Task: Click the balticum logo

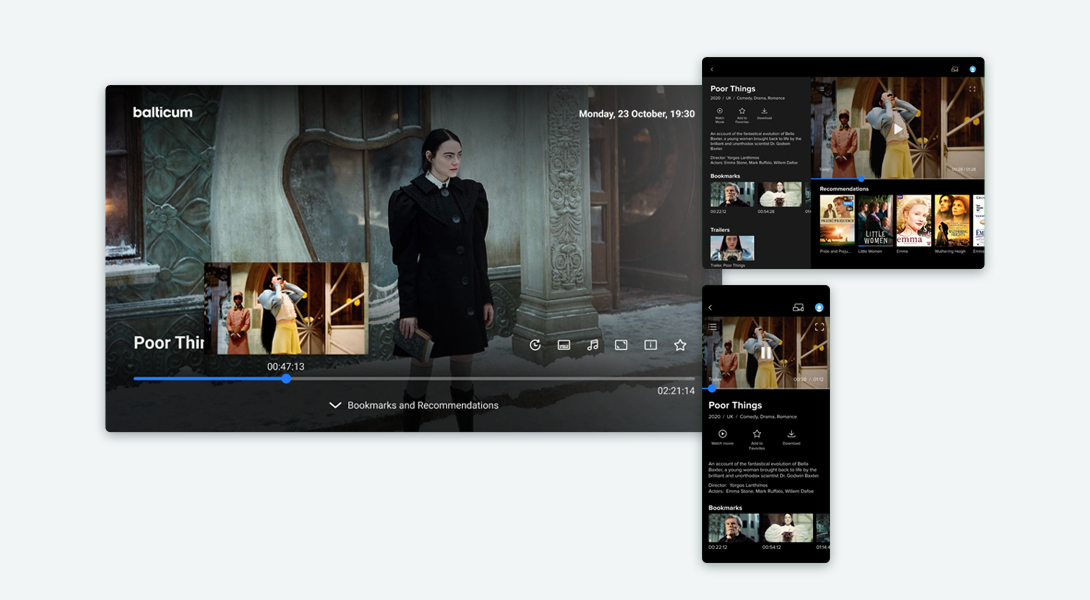Action: 163,112
